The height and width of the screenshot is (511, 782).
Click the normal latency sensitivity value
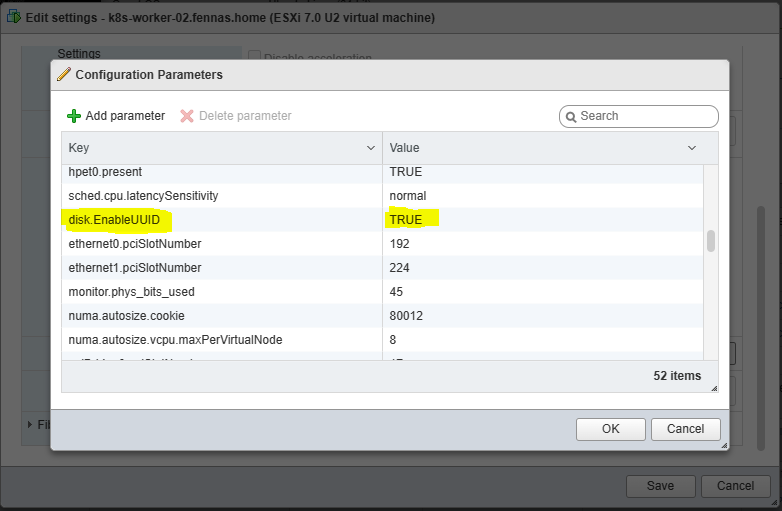click(x=408, y=196)
